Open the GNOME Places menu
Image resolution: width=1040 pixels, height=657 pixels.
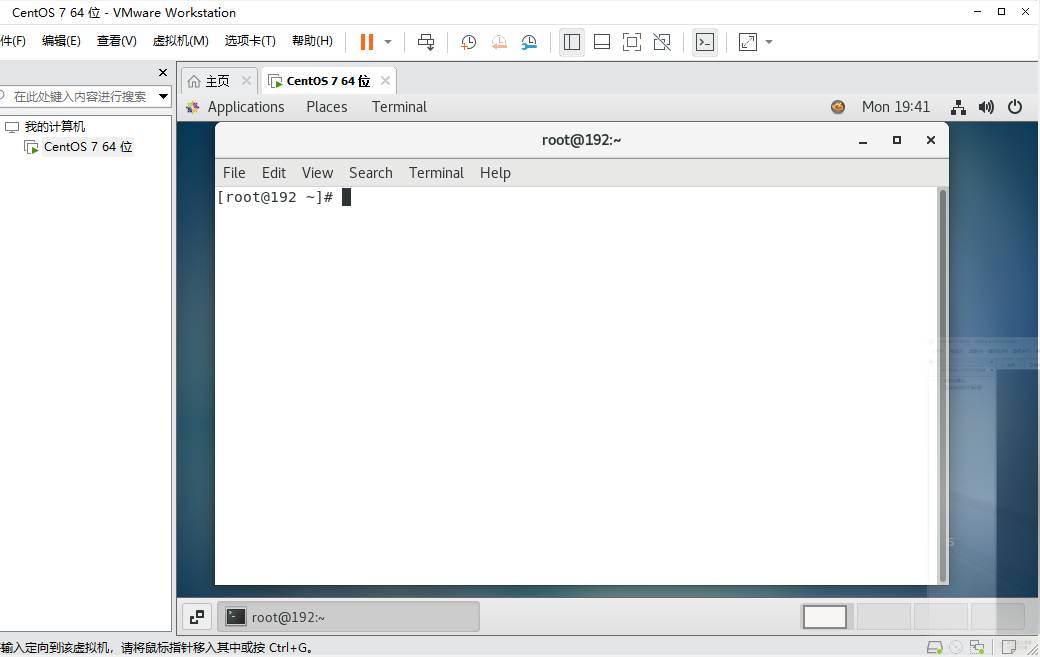[327, 107]
